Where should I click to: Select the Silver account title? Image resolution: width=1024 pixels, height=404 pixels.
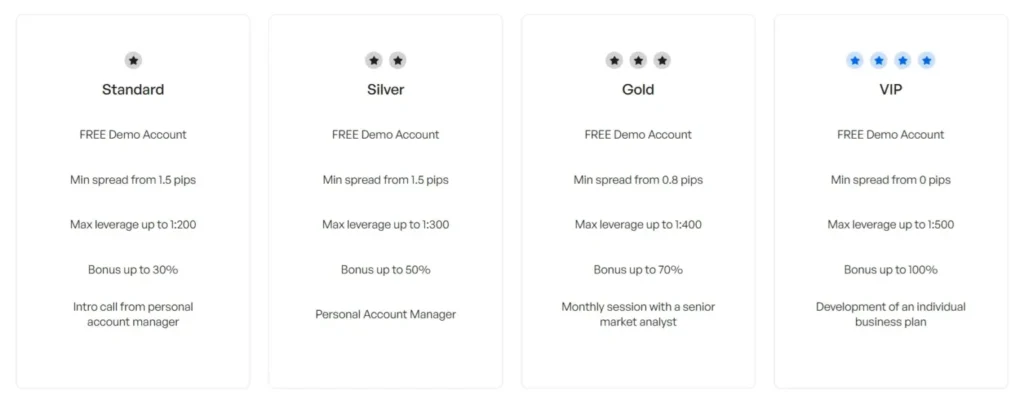(x=386, y=90)
